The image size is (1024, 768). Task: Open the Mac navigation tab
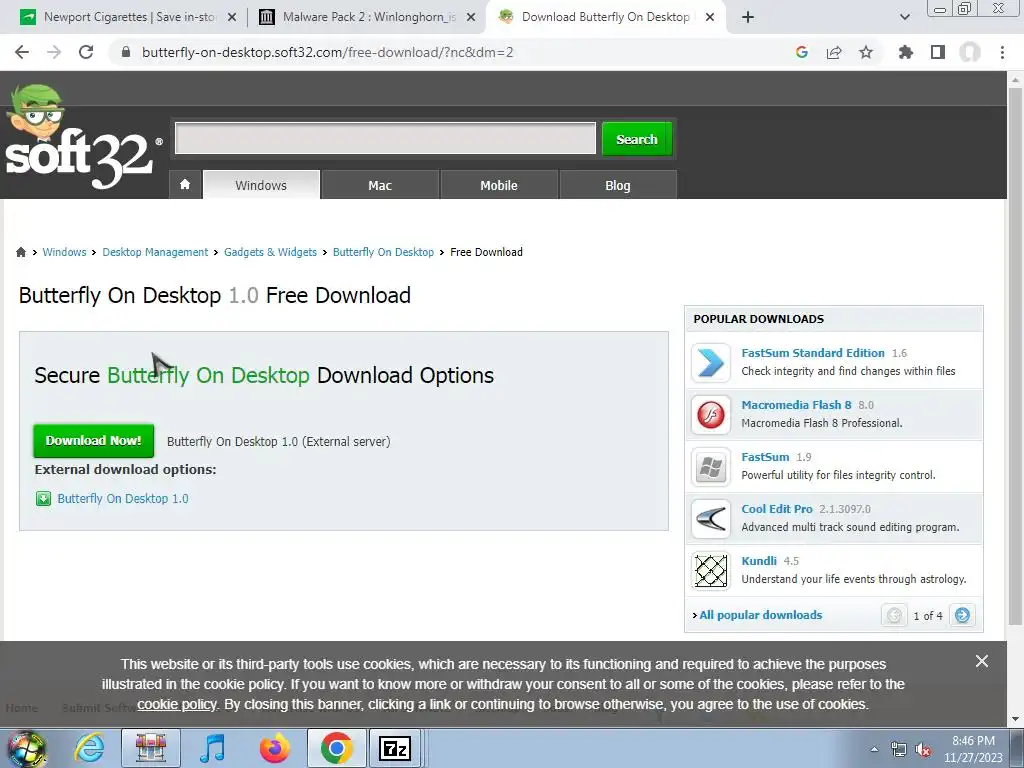tap(380, 185)
